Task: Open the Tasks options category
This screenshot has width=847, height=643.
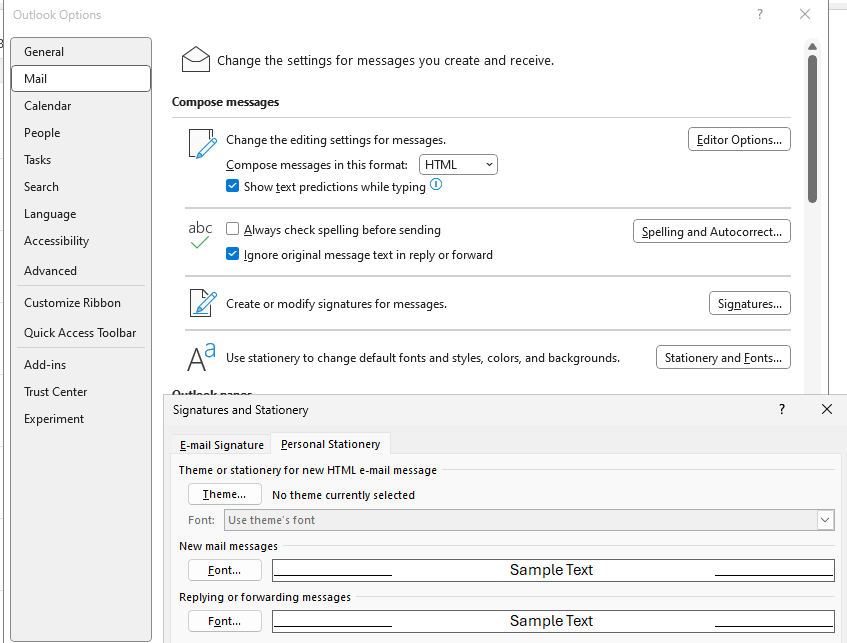Action: coord(81,160)
